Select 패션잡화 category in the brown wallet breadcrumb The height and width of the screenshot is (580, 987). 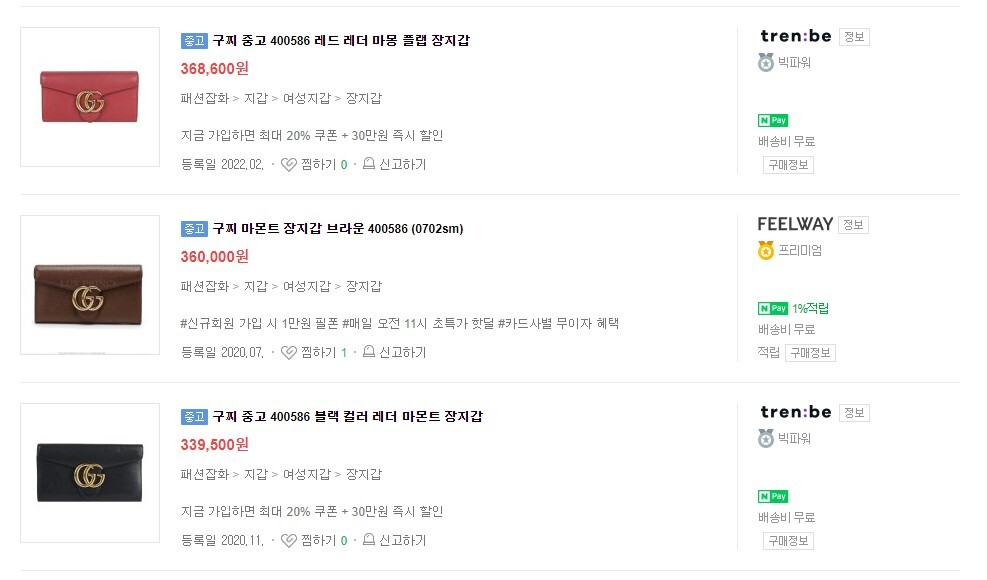click(x=205, y=287)
